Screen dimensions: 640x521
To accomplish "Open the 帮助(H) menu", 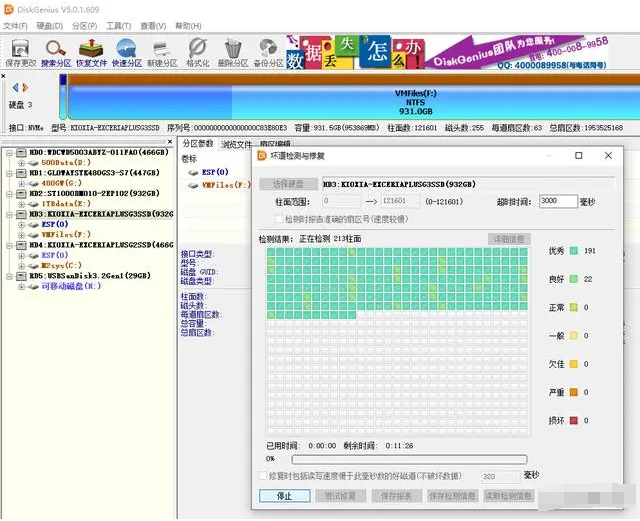I will tap(188, 26).
